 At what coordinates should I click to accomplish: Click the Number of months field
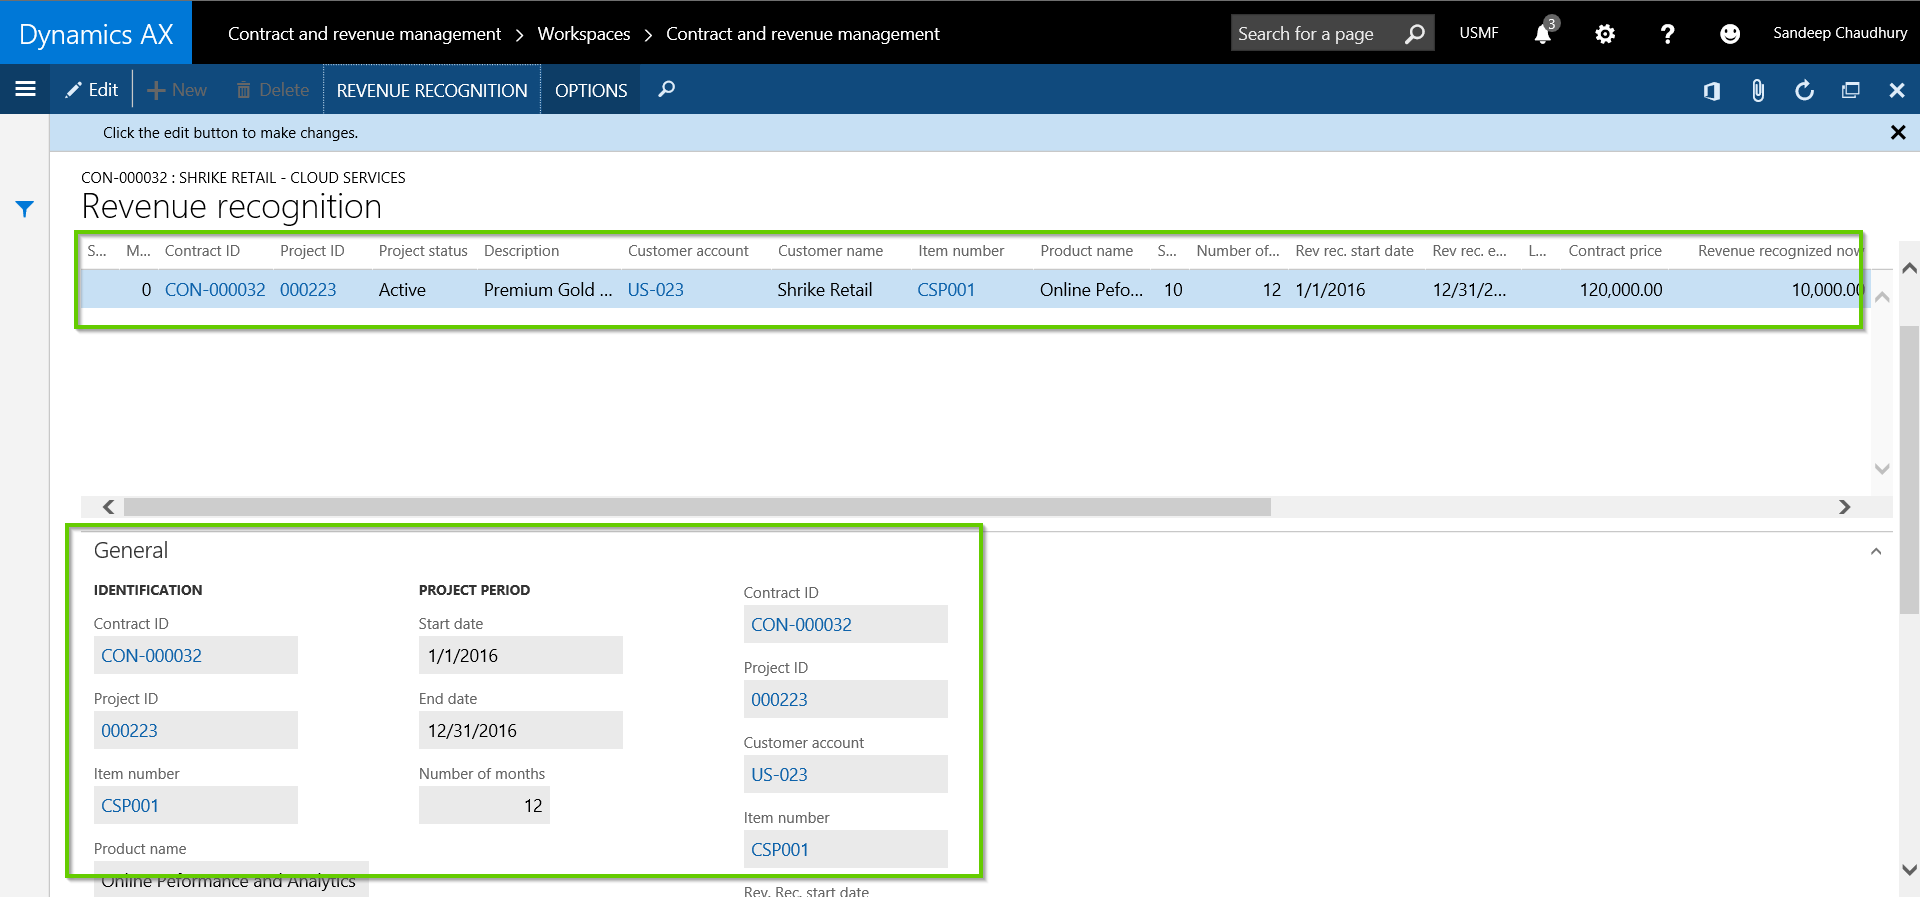pos(484,805)
